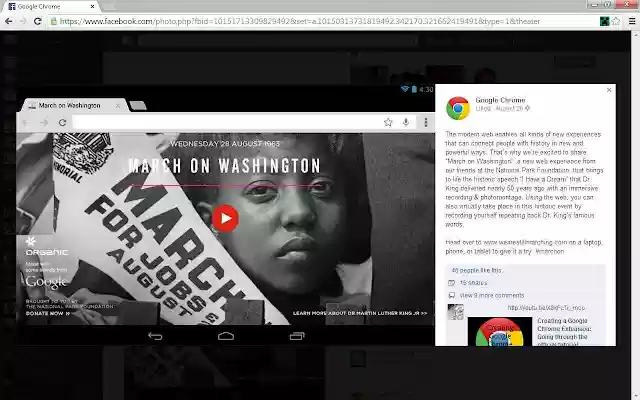Click the browser forward arrow button
This screenshot has height=400, width=640.
pos(23,21)
